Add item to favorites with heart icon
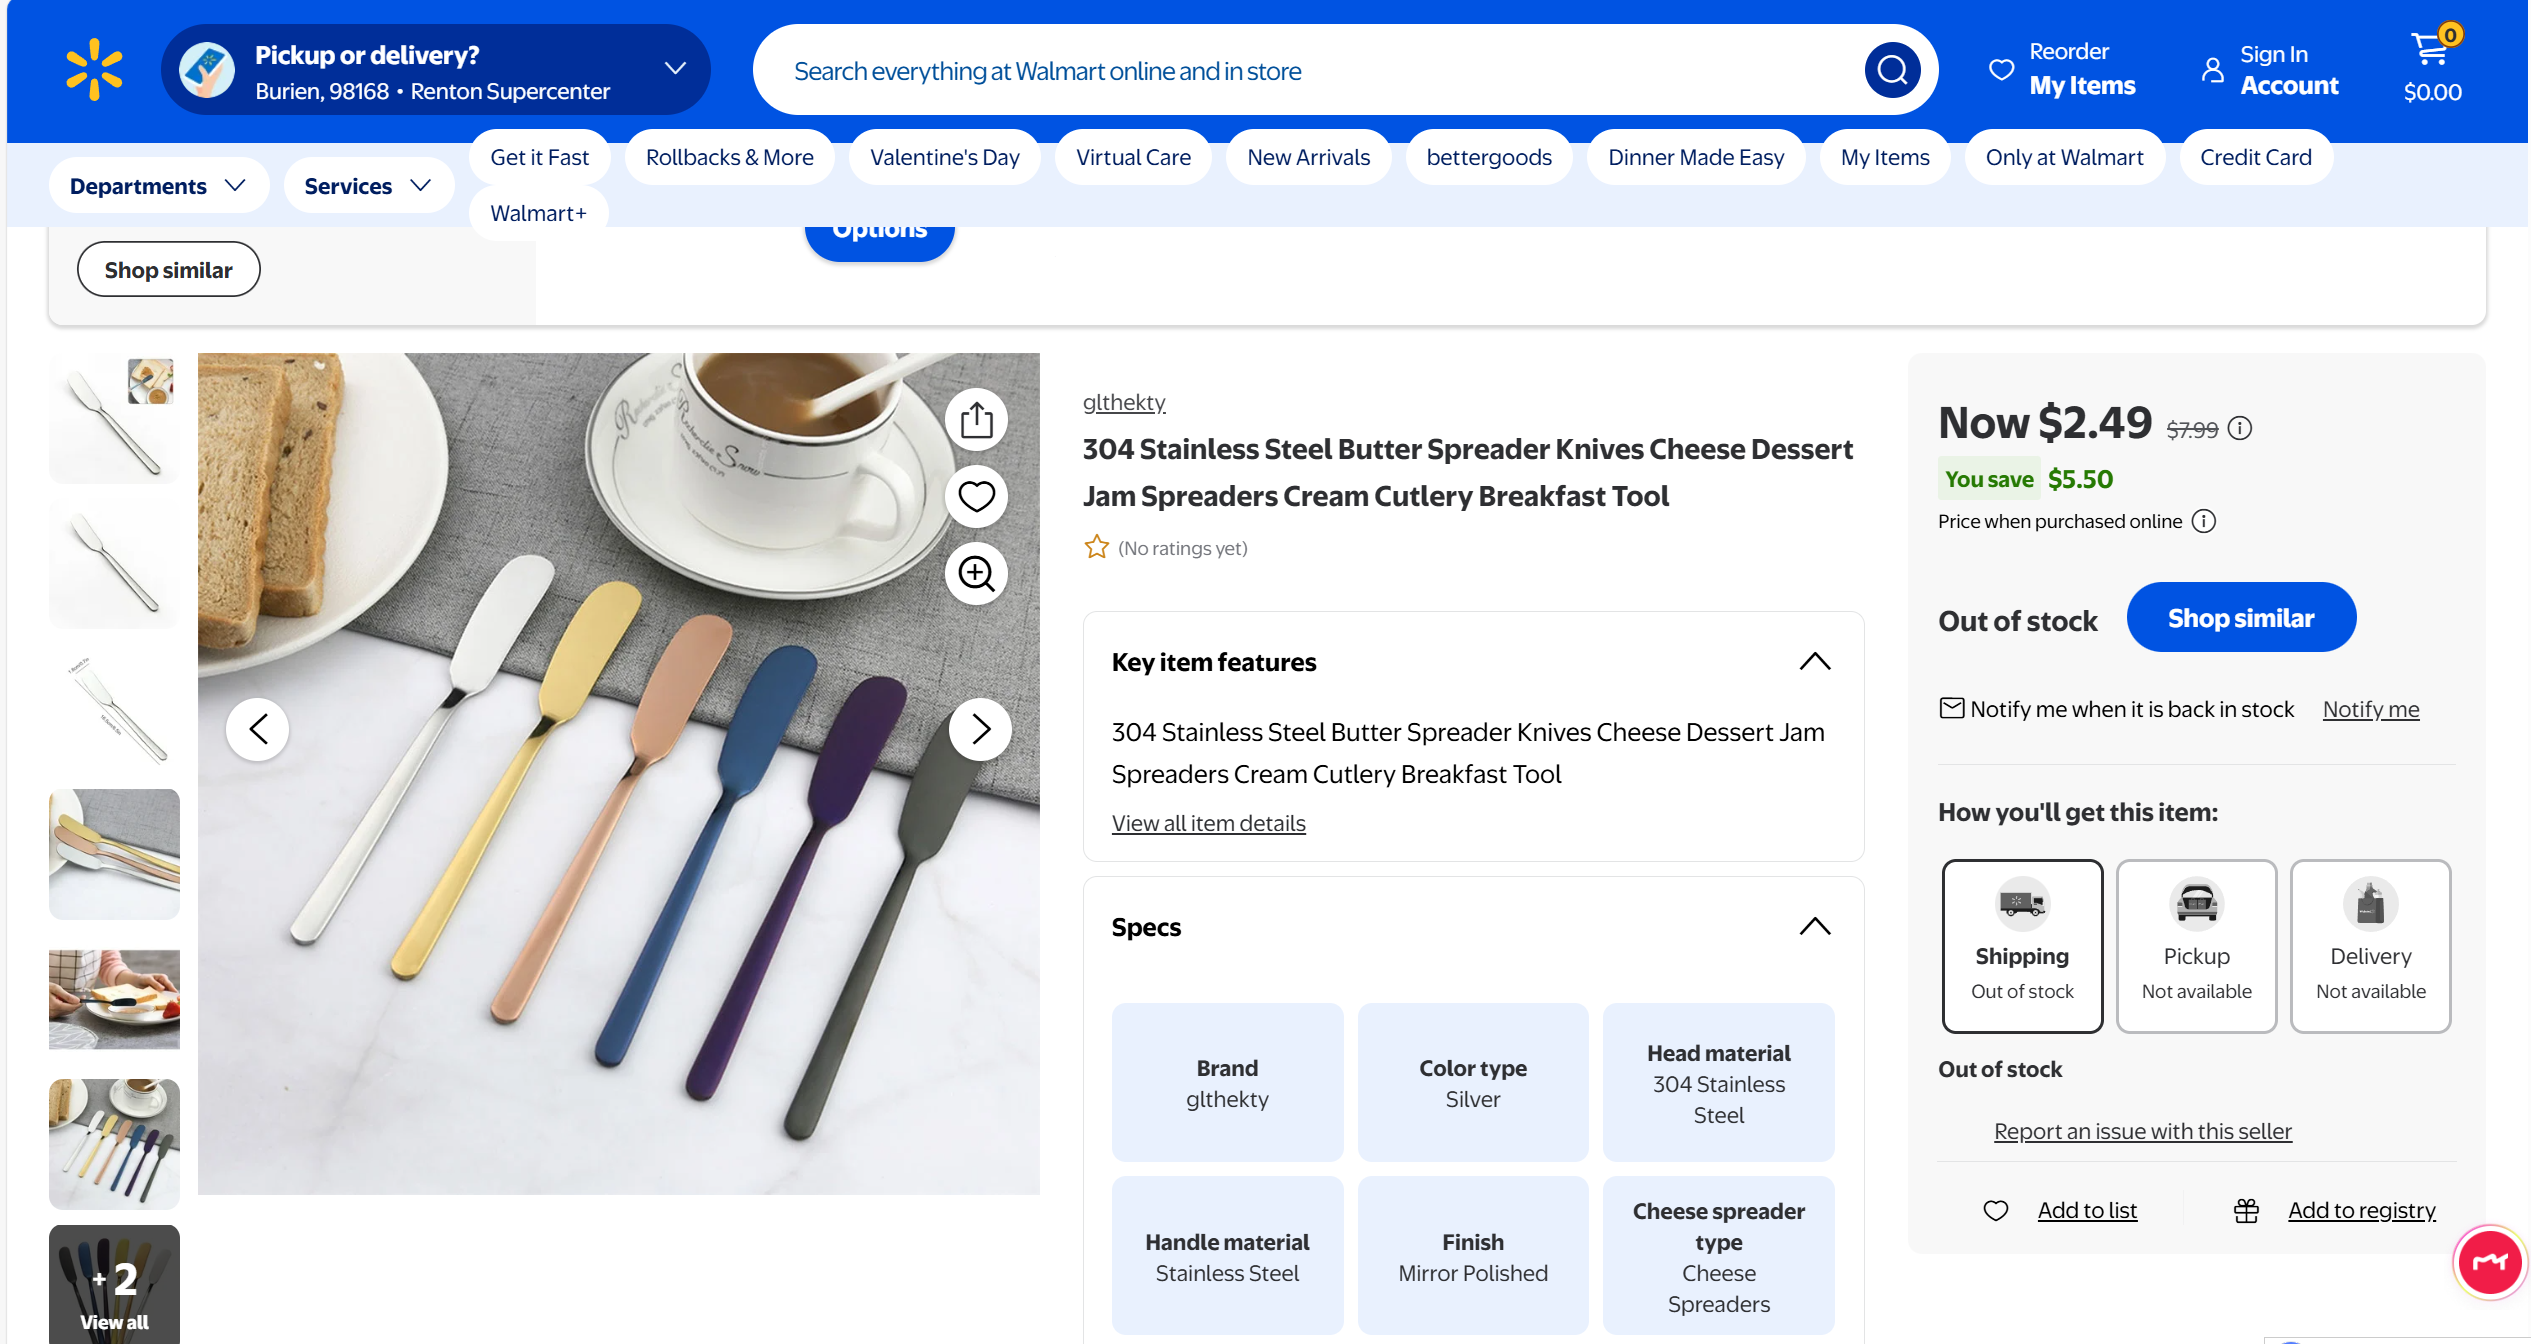 coord(976,497)
